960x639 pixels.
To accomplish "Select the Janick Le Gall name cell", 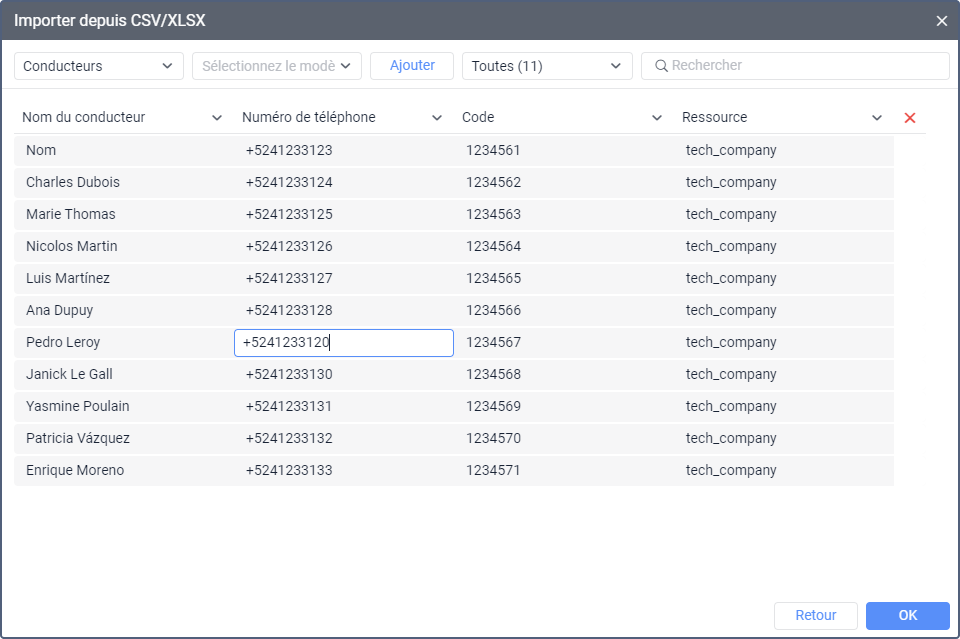I will 69,374.
